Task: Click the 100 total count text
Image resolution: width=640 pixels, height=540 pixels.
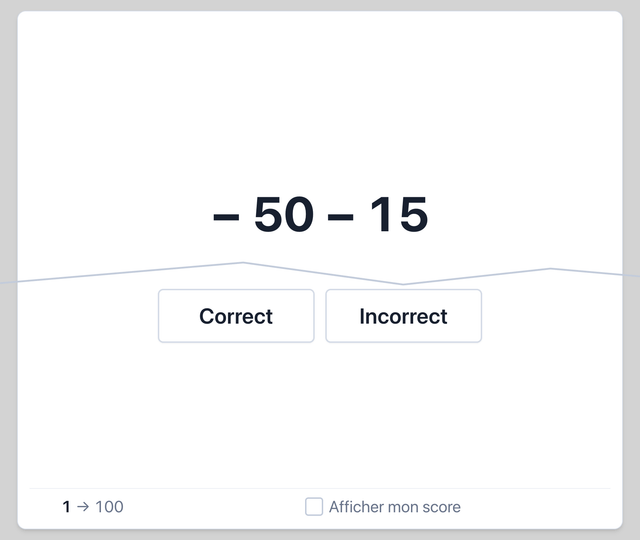Action: click(x=109, y=507)
